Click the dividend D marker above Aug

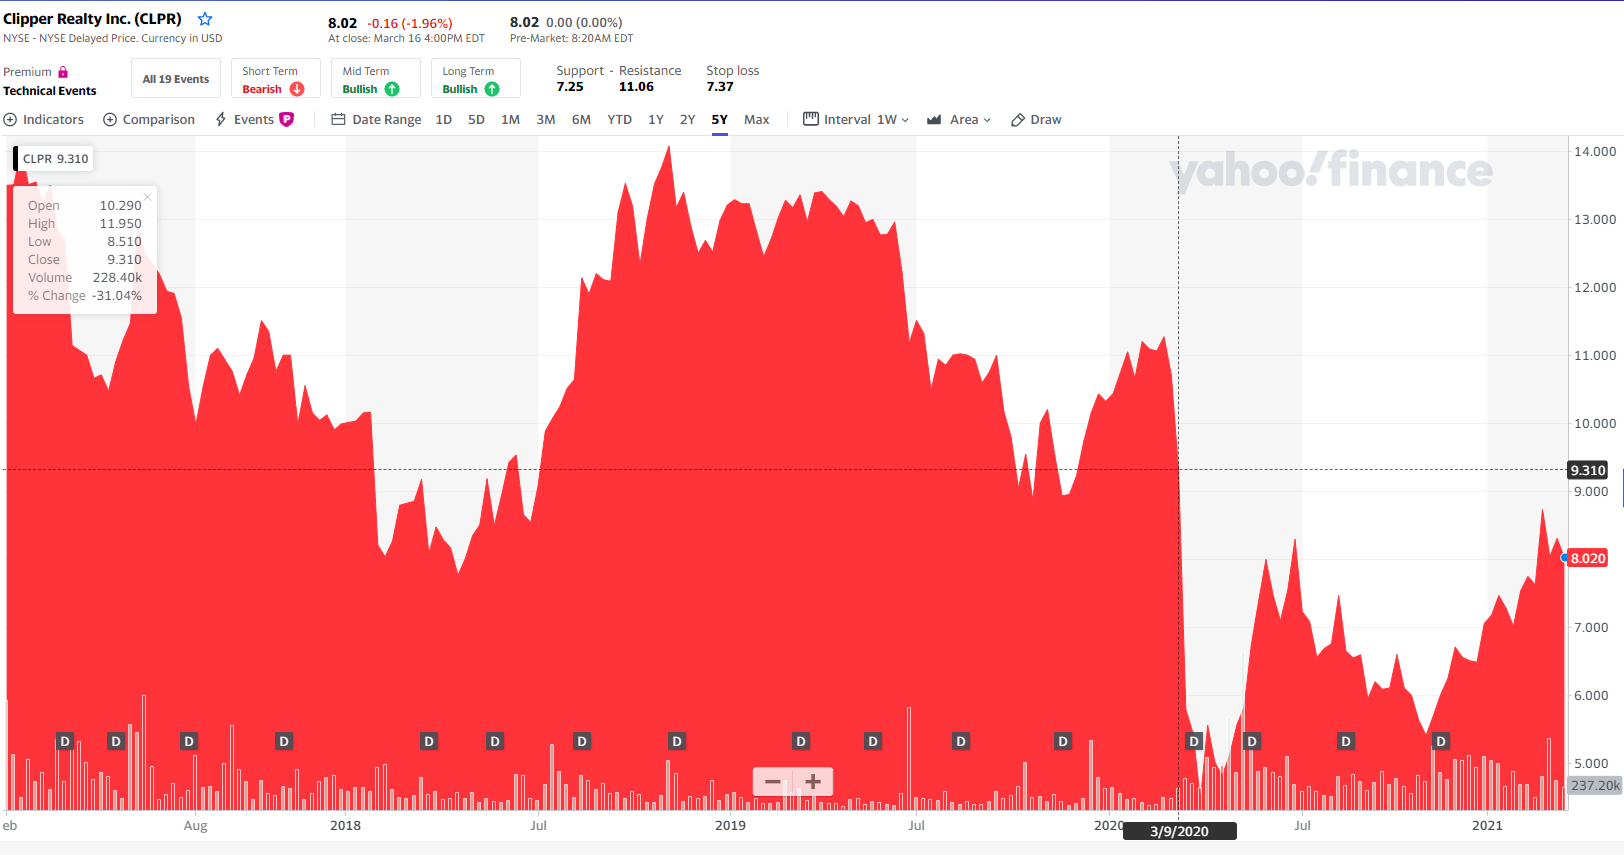[189, 741]
